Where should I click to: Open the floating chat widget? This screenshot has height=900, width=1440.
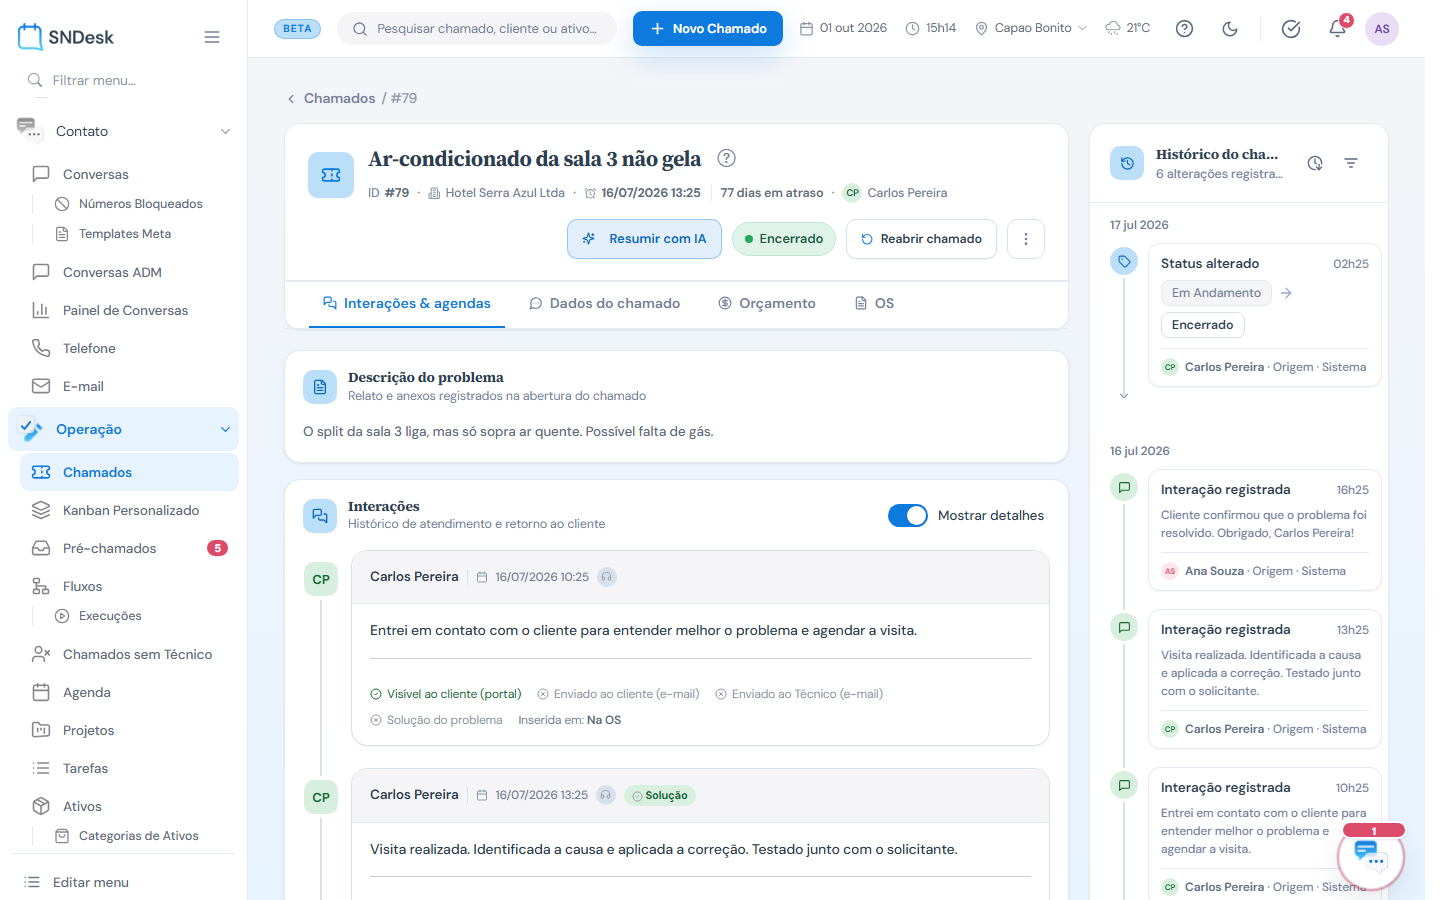(x=1371, y=857)
